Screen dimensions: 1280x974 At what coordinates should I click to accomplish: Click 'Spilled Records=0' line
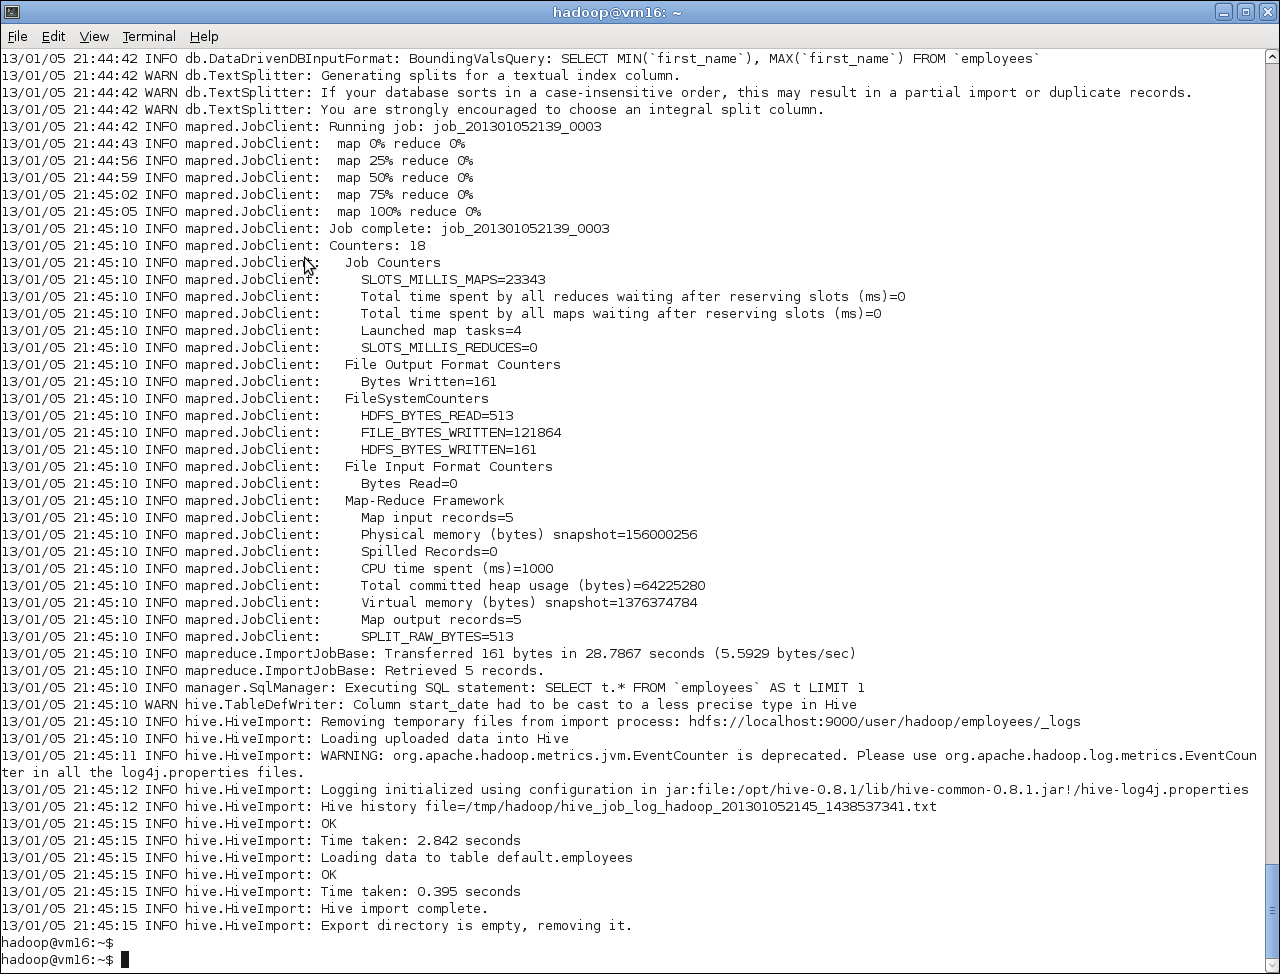click(x=429, y=552)
